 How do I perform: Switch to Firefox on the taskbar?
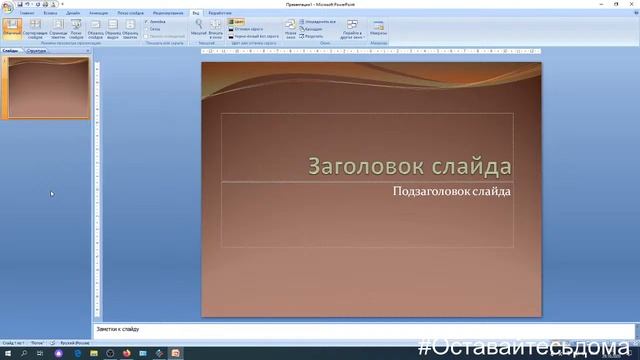pyautogui.click(x=127, y=353)
